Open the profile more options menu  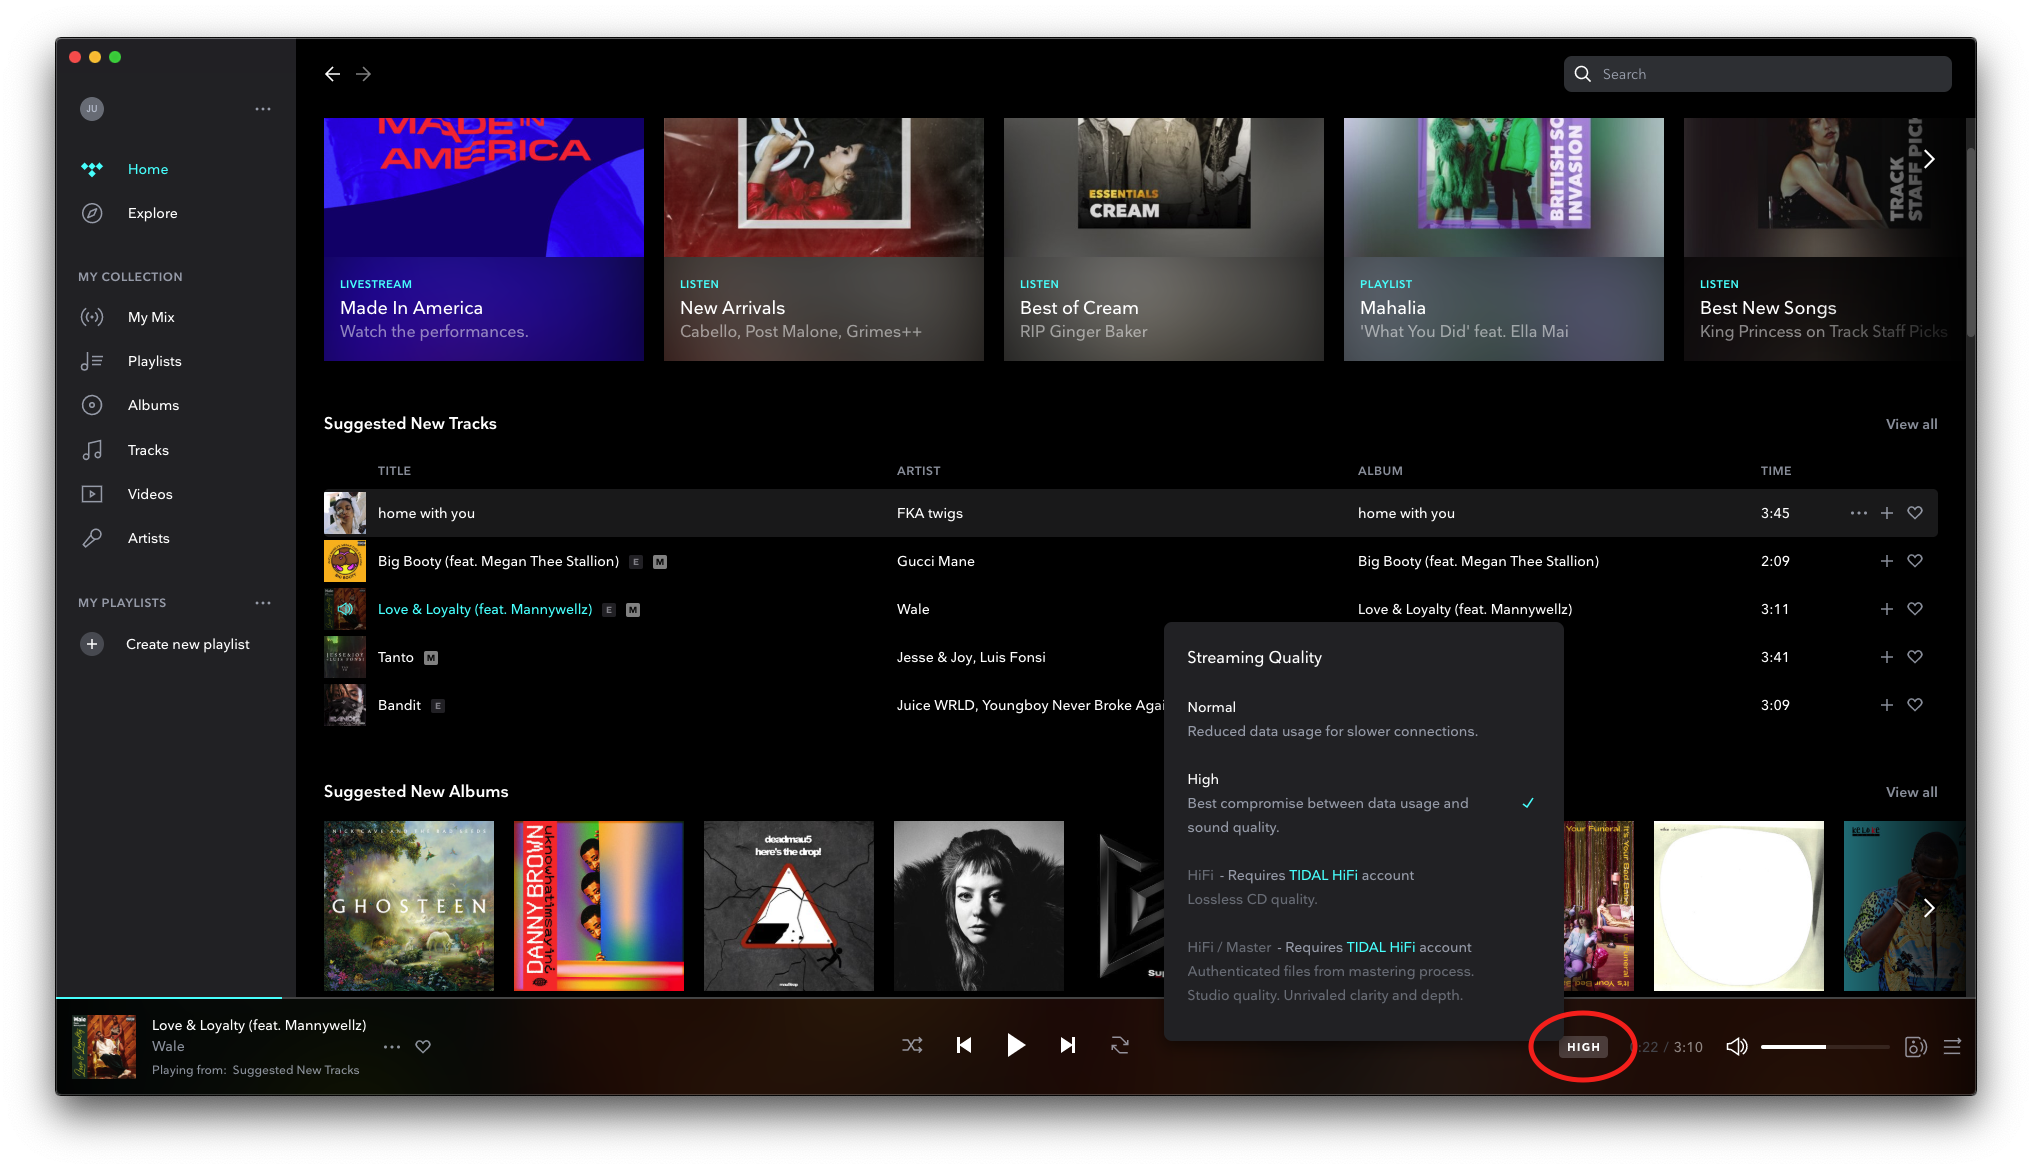pos(263,109)
